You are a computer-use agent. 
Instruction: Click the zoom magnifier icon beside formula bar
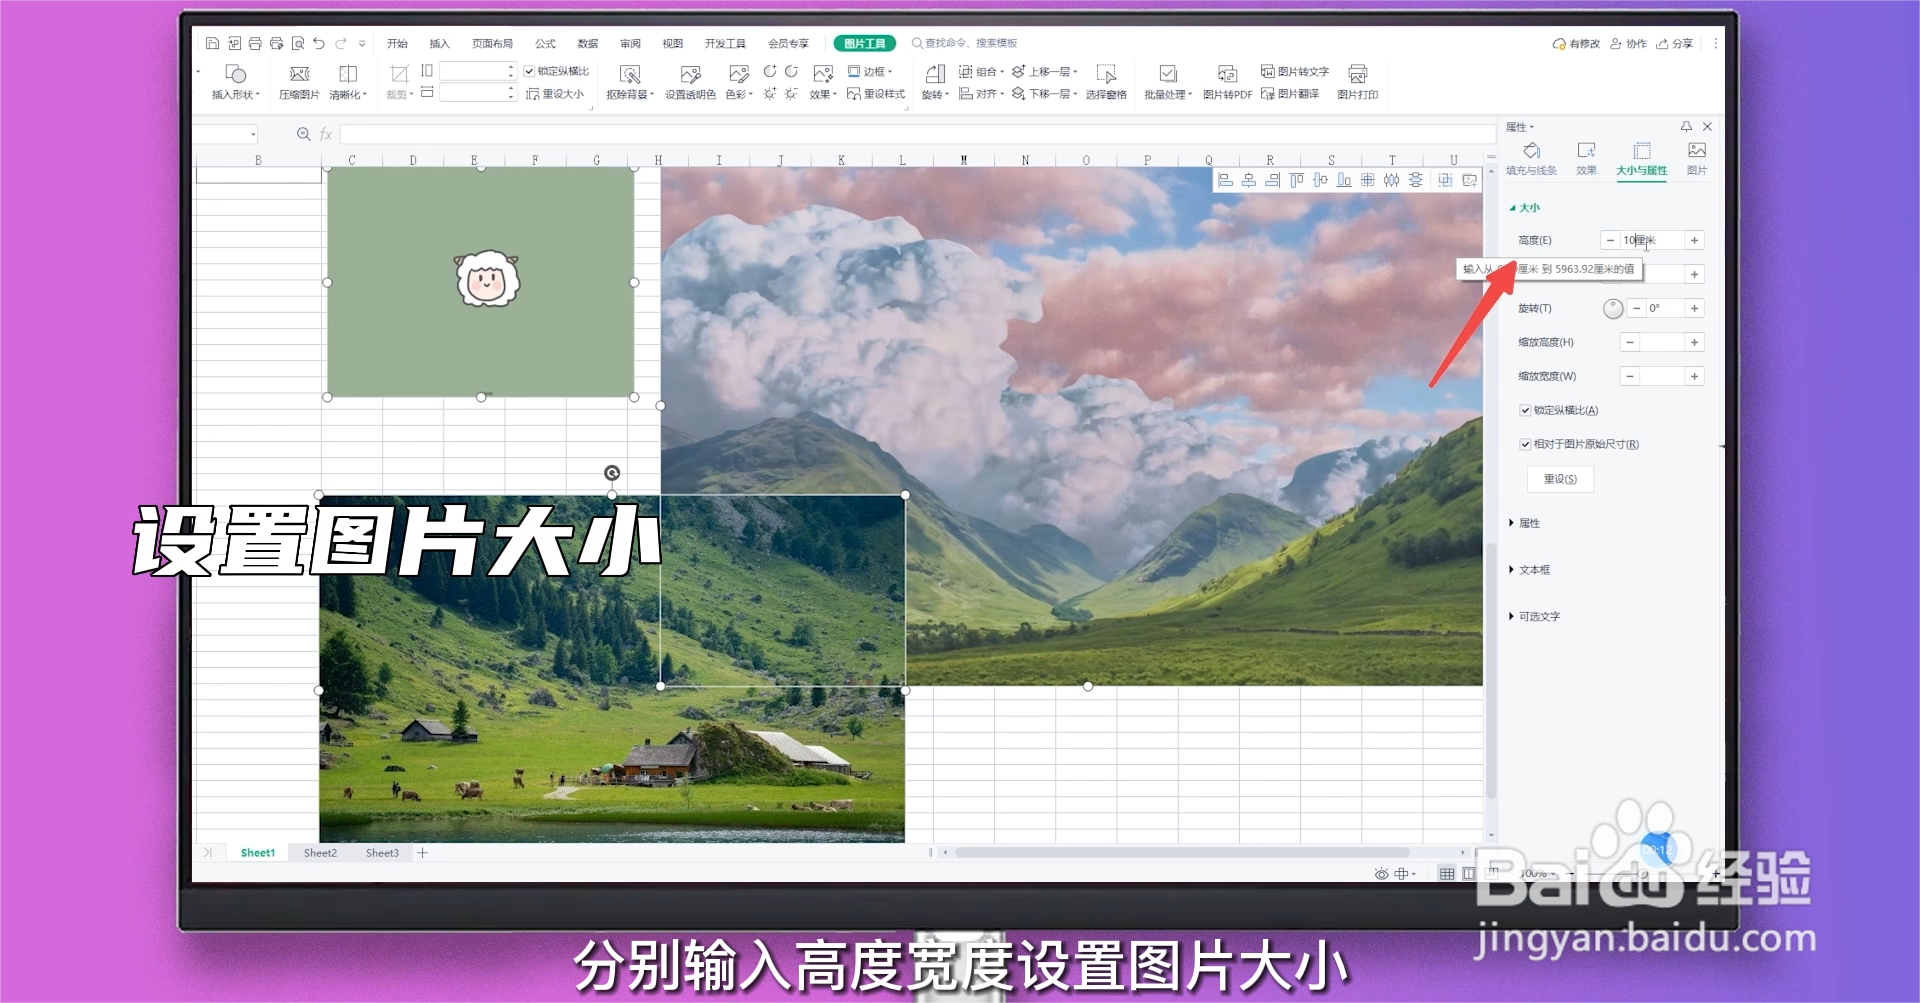[303, 134]
